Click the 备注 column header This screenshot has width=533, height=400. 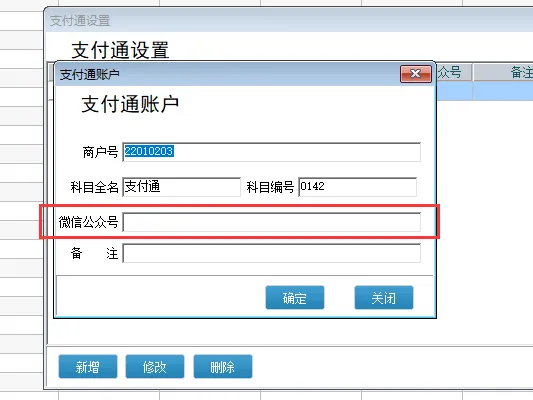tap(503, 72)
